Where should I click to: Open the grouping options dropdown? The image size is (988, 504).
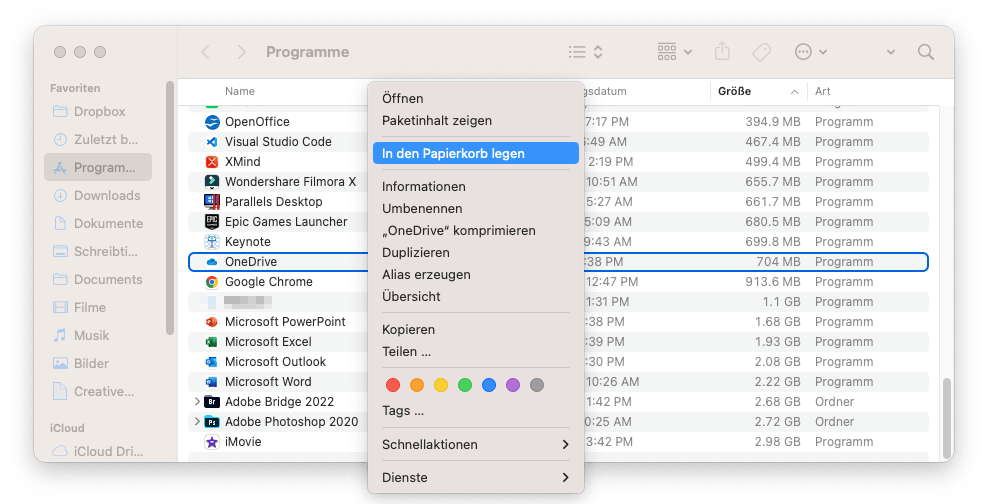674,52
